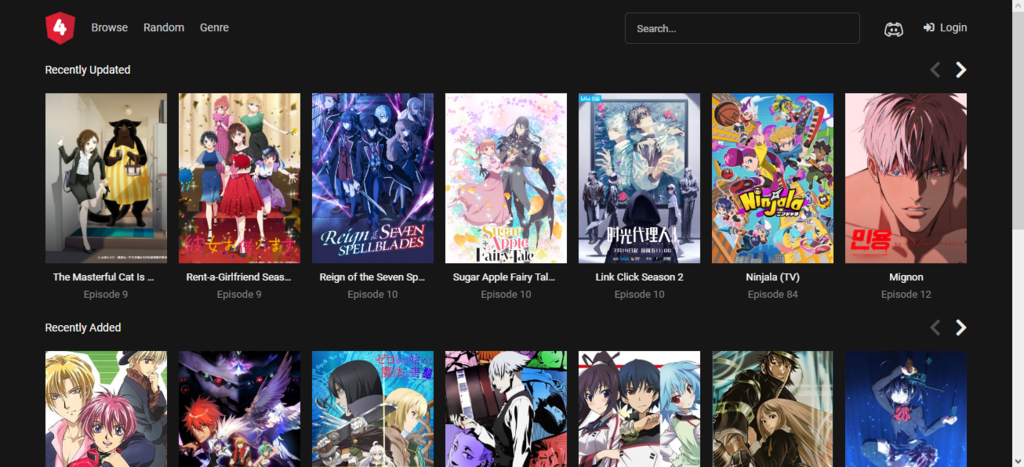The height and width of the screenshot is (467, 1024).
Task: Open Recently Added poster with white-haired bartender
Action: tap(506, 409)
